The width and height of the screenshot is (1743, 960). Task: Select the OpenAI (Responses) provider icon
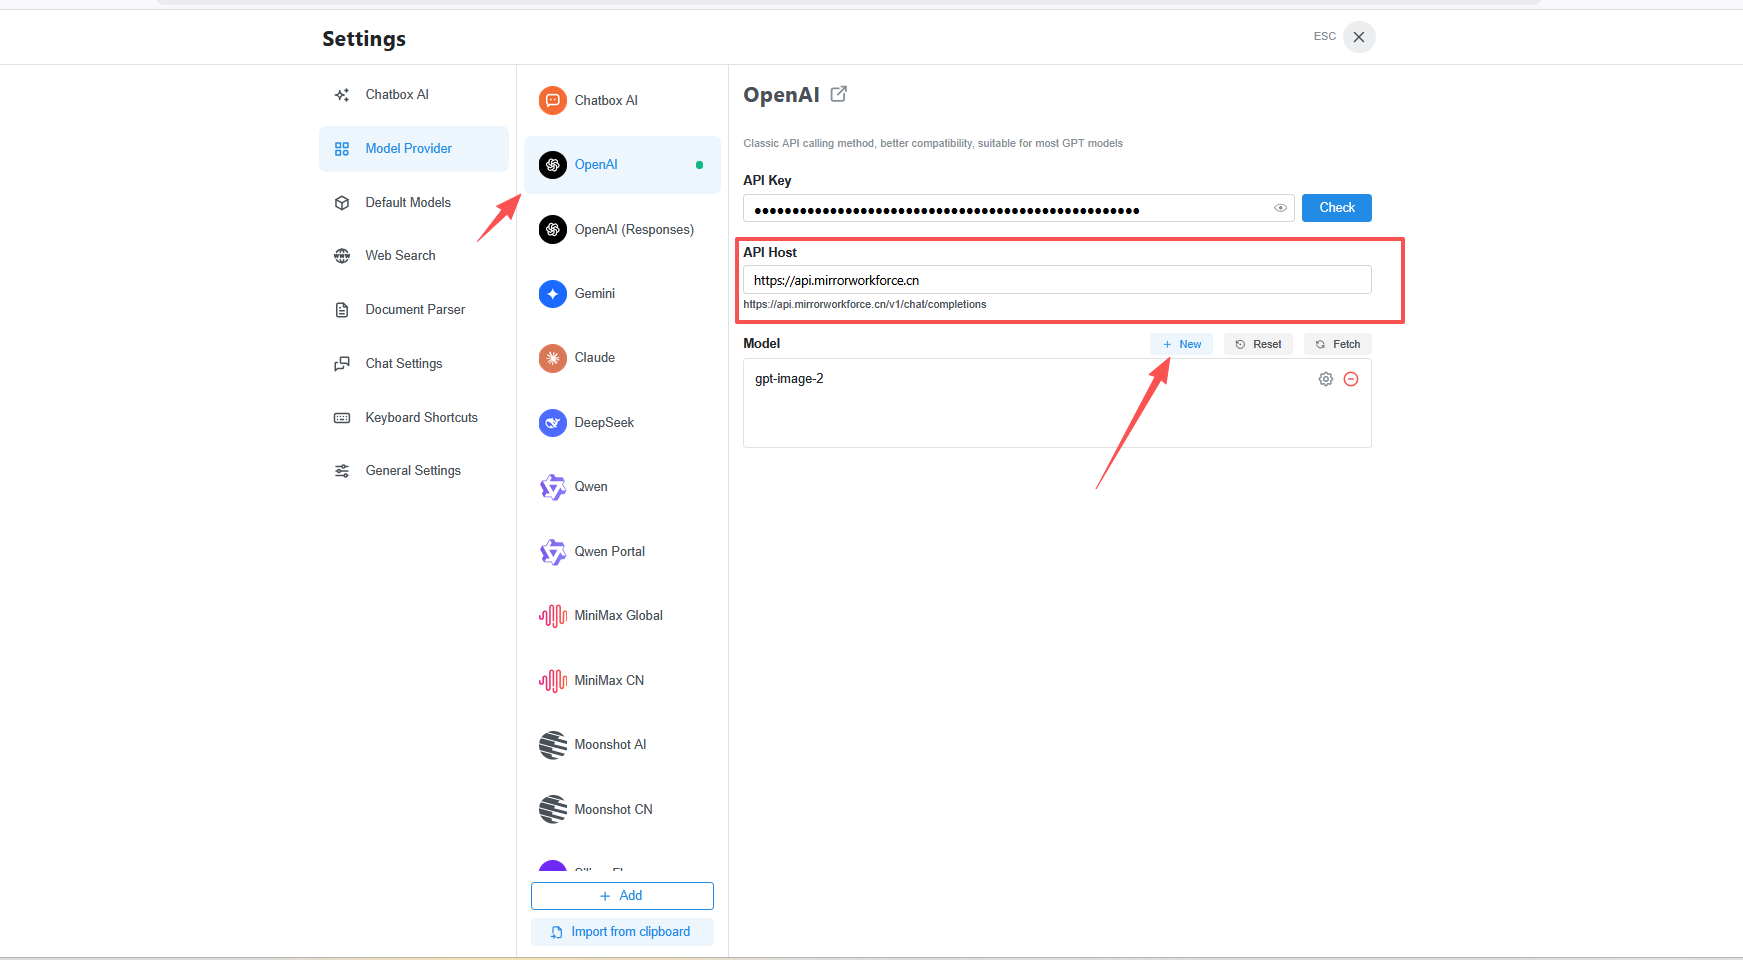click(553, 230)
